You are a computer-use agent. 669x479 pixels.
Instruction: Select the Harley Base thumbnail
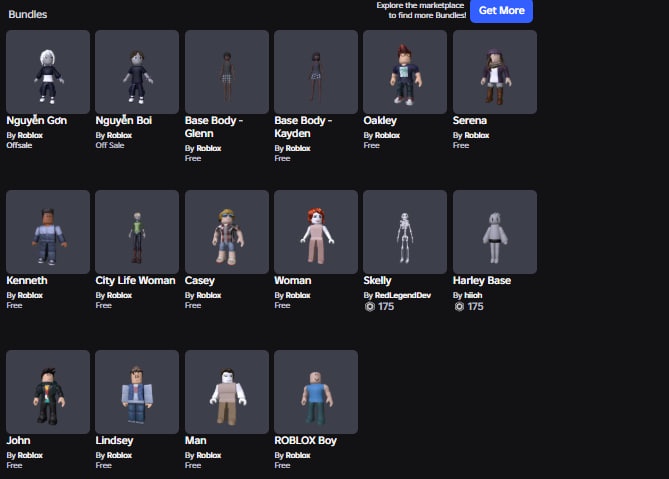pos(495,232)
